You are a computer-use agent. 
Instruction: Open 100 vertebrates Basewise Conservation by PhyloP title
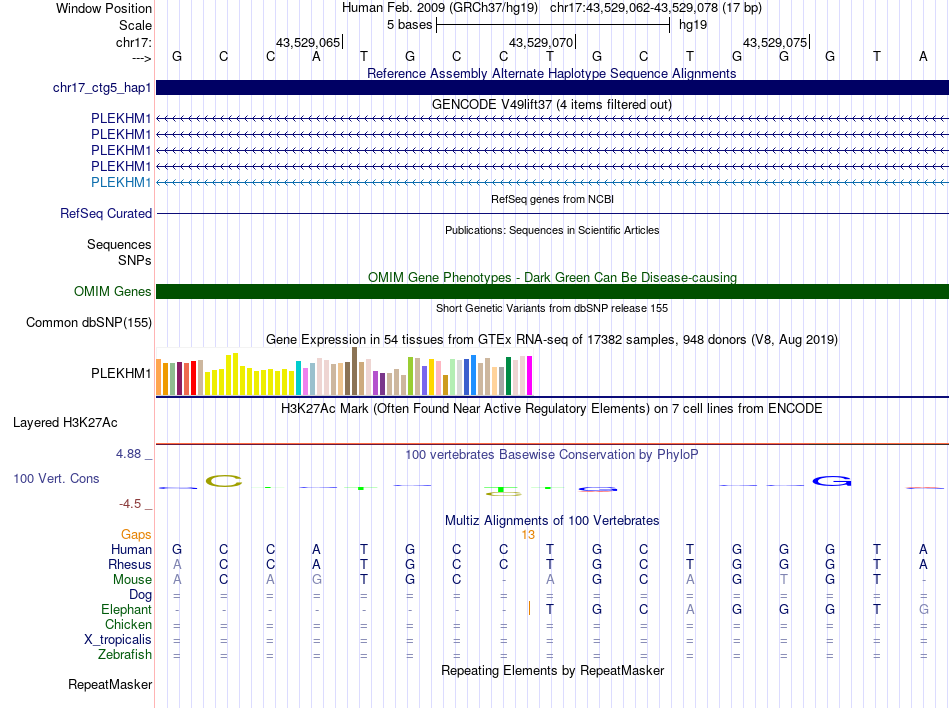coord(552,454)
